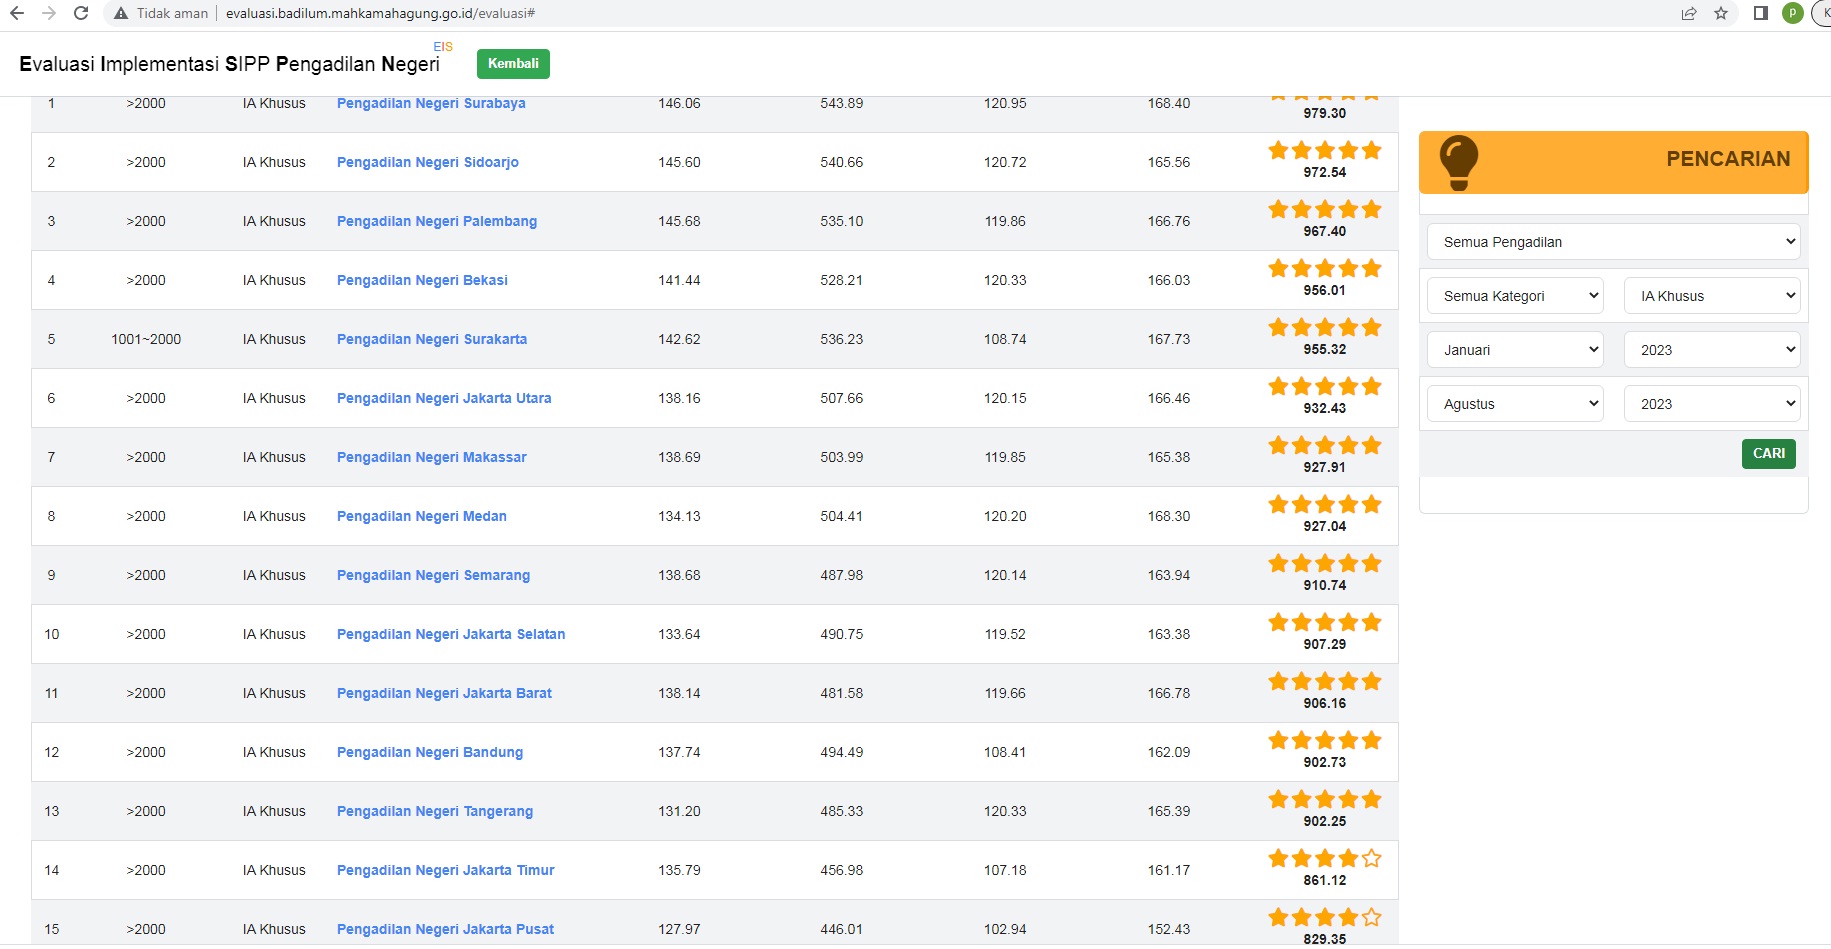1831x949 pixels.
Task: Click the lightbulb icon in Pencarian panel
Action: point(1458,162)
